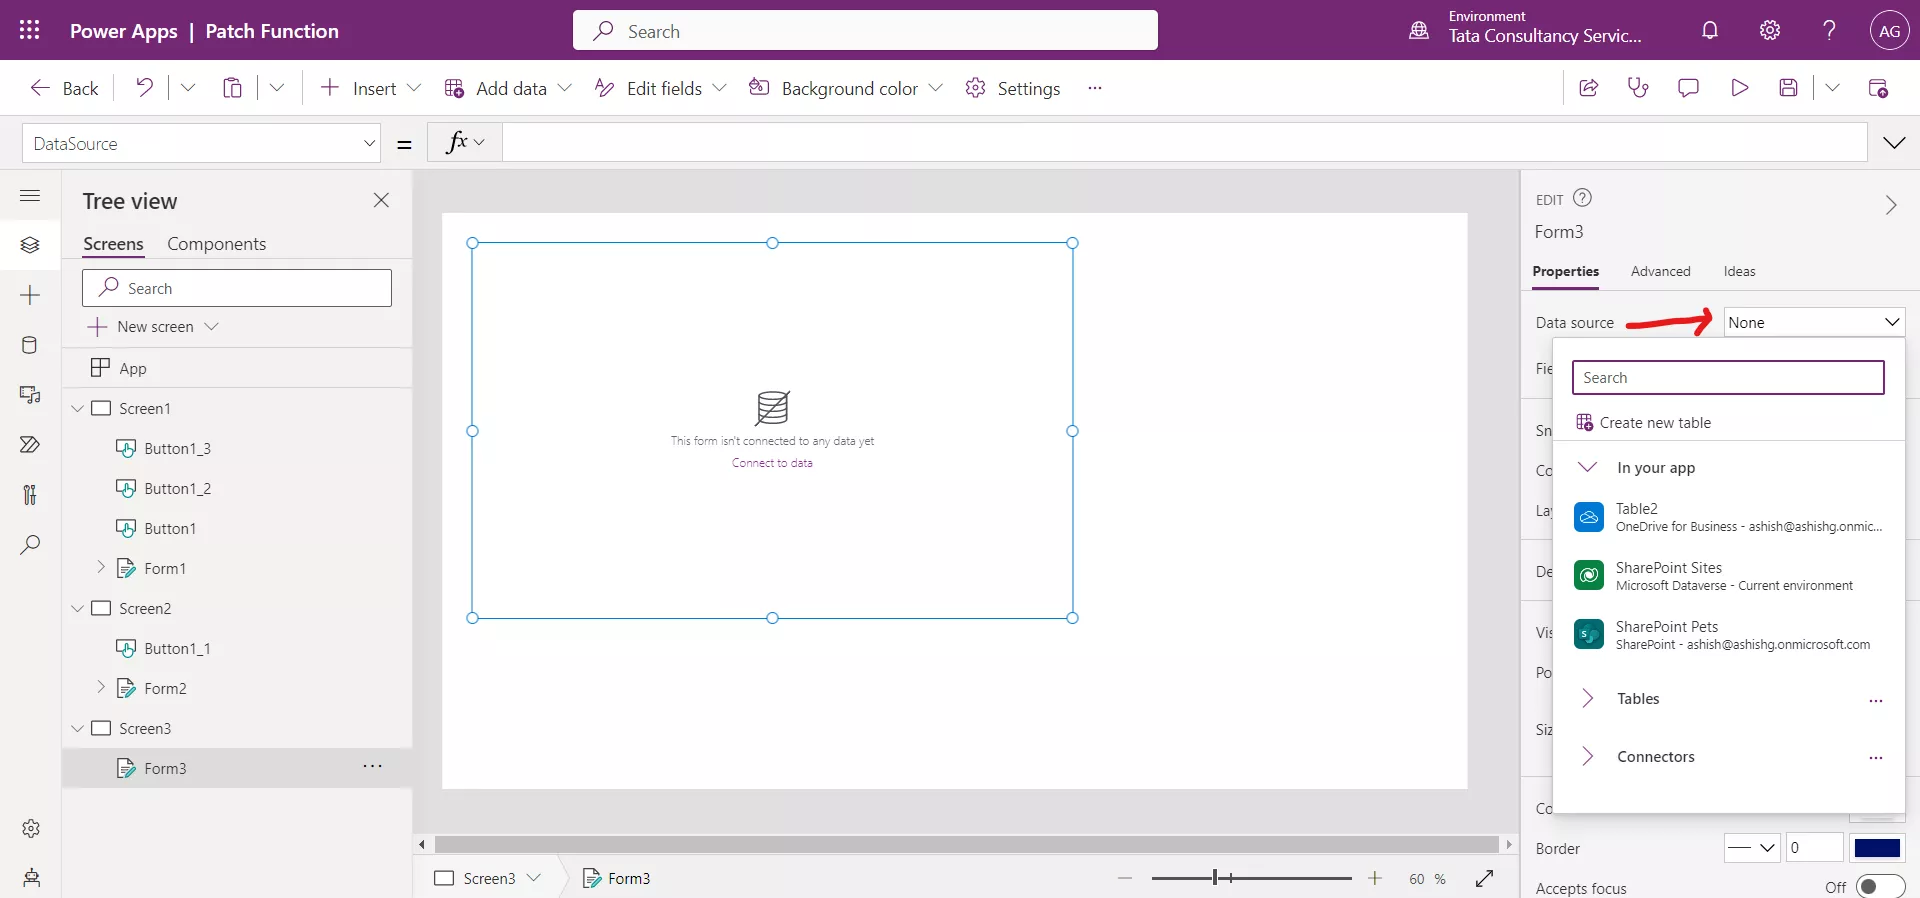Save the app with disk icon

(x=1789, y=88)
